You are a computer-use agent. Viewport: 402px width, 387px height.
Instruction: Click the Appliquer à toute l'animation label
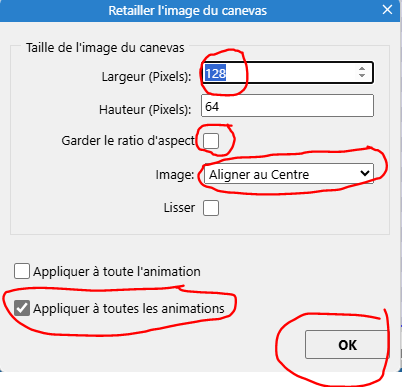pyautogui.click(x=117, y=272)
